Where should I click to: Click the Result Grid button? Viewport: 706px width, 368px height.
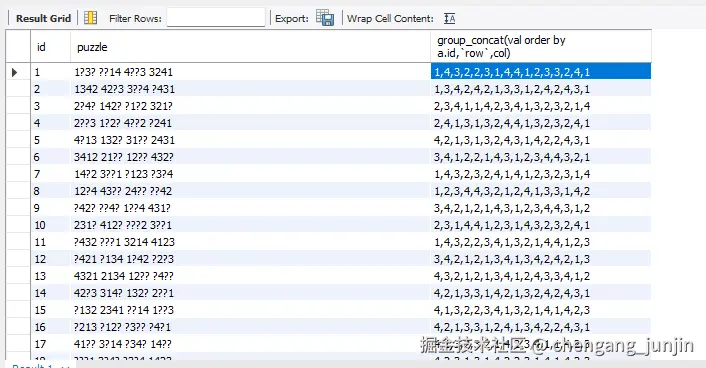pos(43,18)
